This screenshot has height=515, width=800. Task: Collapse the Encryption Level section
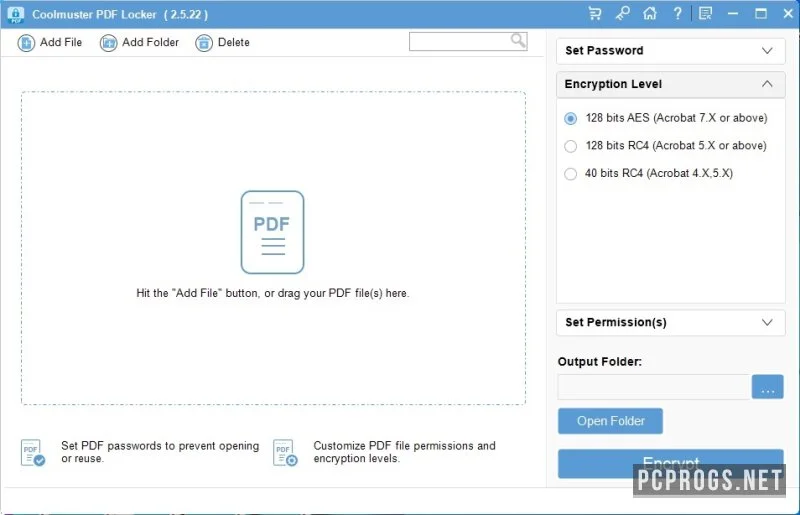point(670,84)
